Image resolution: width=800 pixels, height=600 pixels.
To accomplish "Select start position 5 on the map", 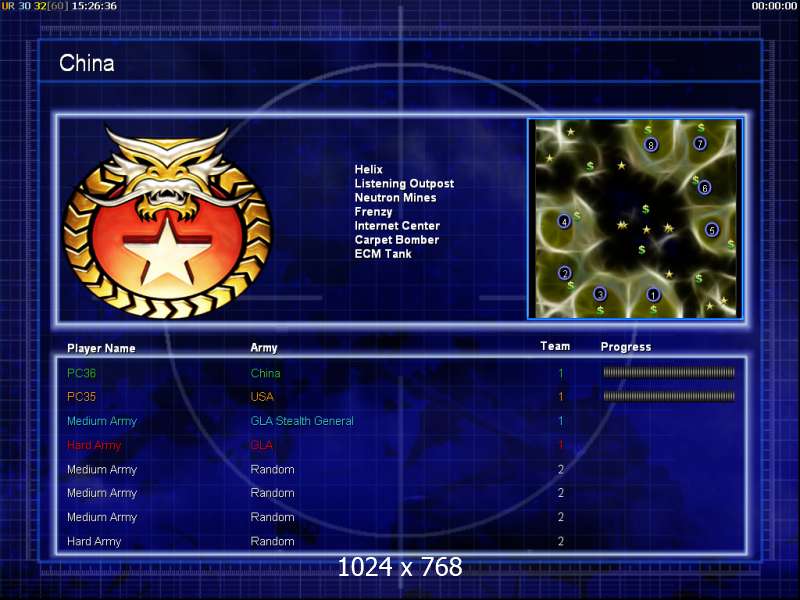I will (x=712, y=230).
